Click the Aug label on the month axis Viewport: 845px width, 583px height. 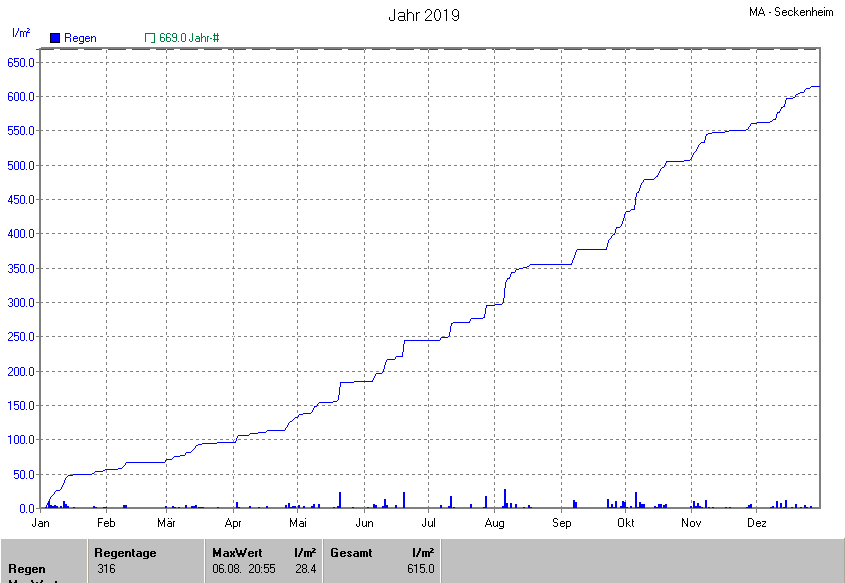coord(494,523)
